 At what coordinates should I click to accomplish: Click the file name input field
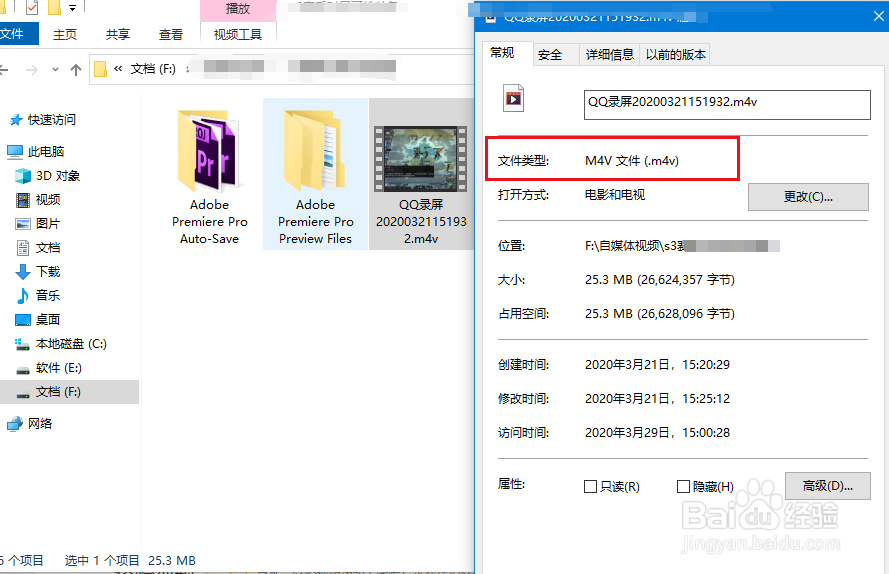[x=727, y=104]
